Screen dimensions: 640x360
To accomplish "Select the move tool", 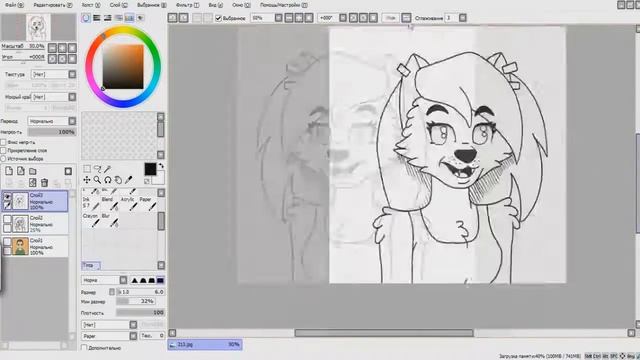I will tap(87, 180).
